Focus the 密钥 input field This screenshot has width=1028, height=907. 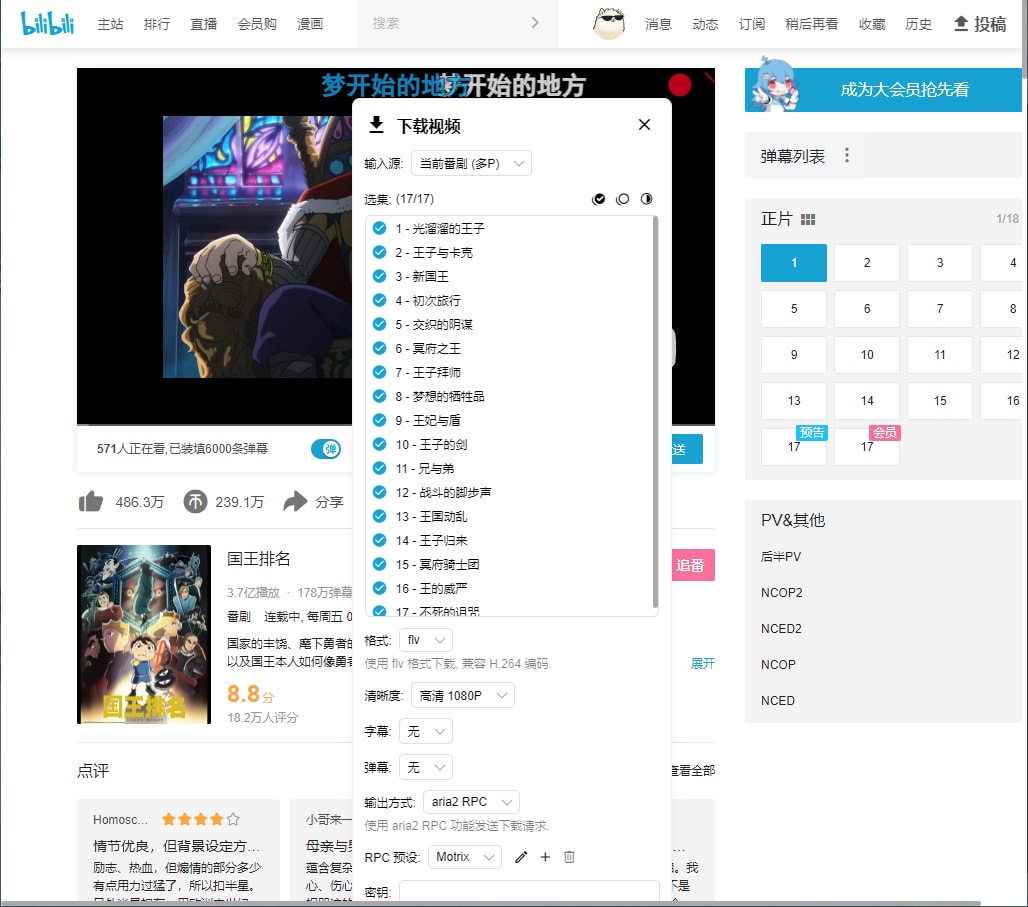coord(529,892)
